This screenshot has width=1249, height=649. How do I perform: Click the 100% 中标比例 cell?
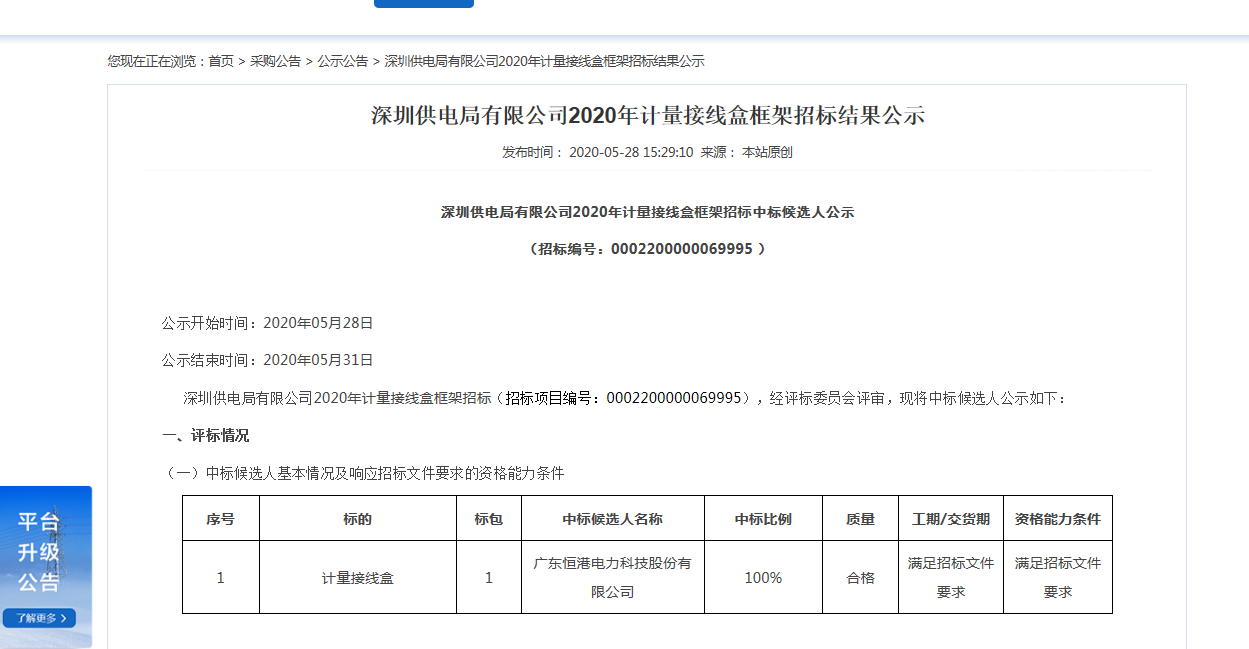[763, 578]
